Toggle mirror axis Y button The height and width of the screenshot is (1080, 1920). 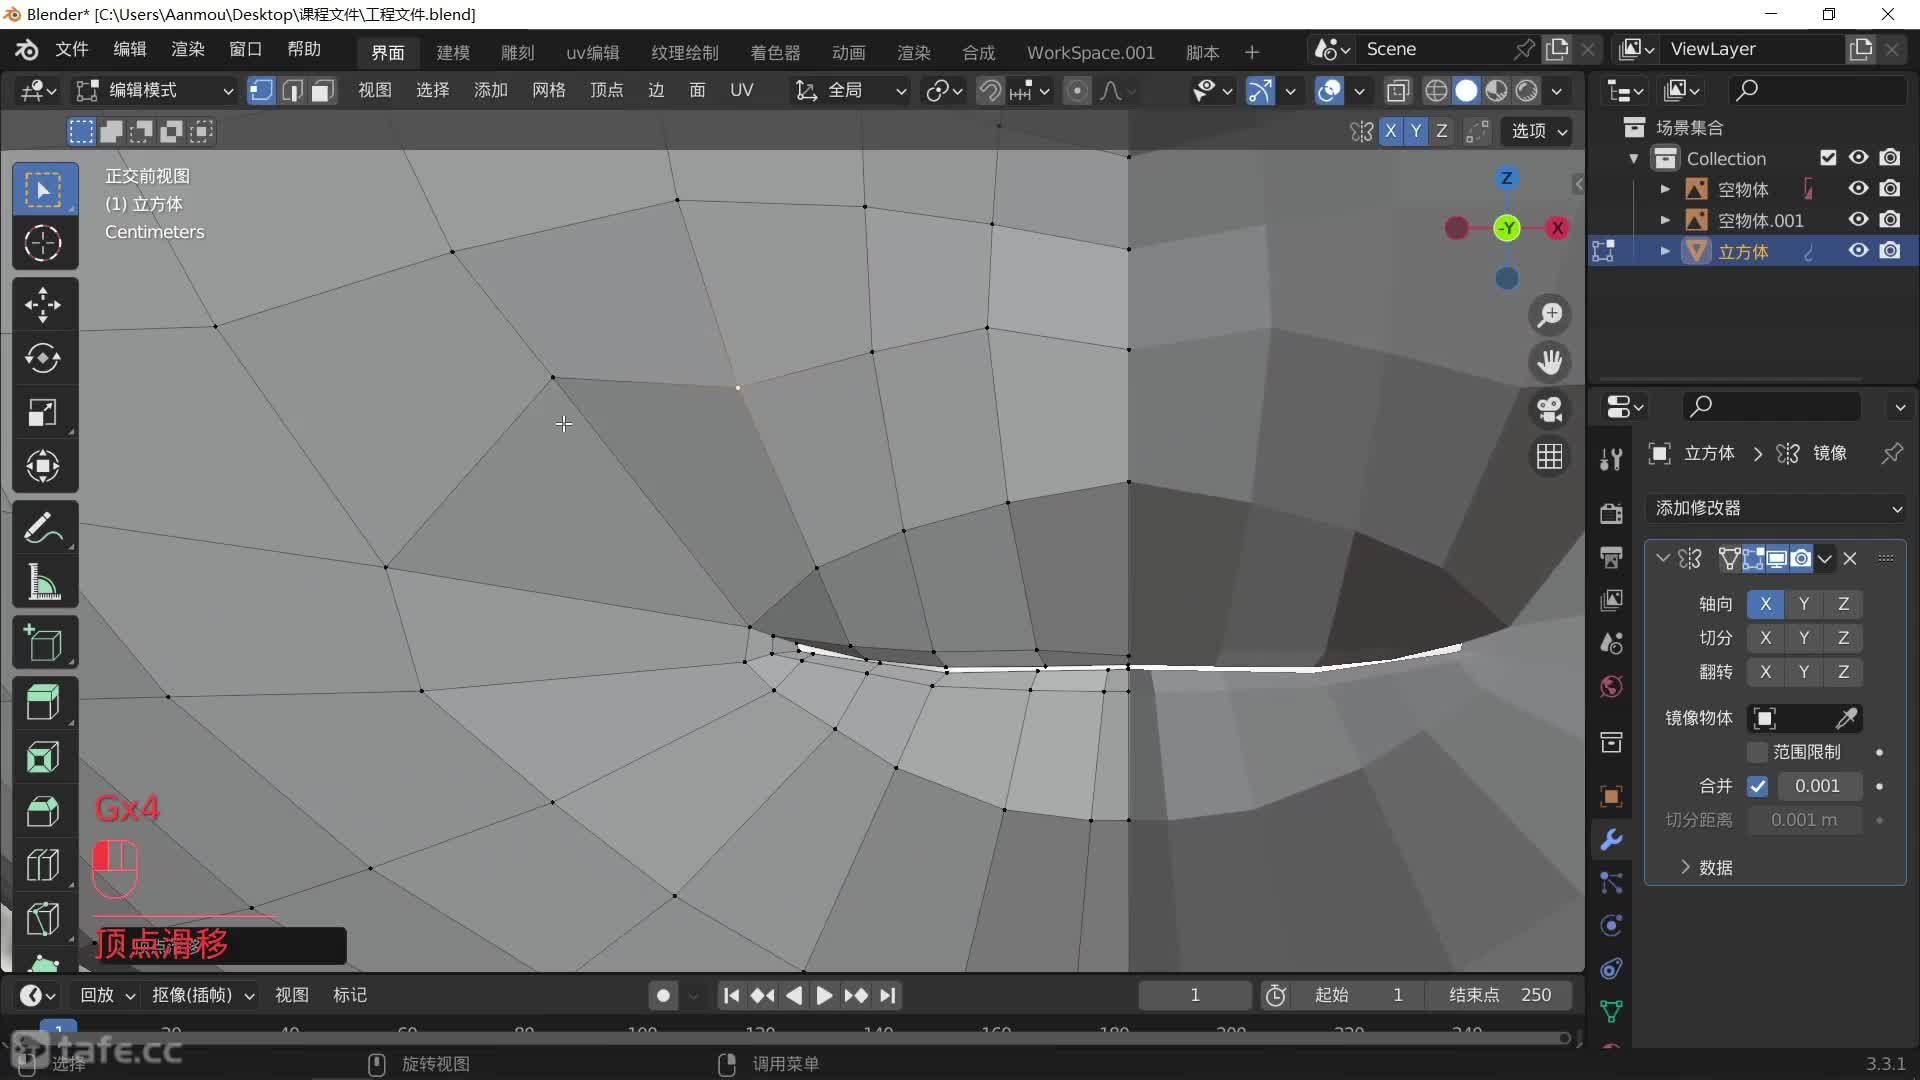1803,604
